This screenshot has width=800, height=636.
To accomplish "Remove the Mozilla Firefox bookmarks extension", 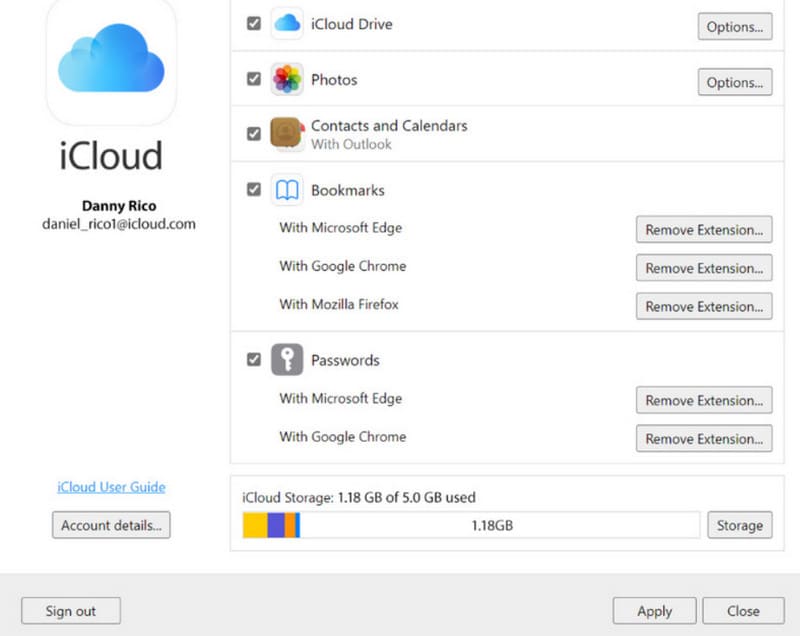I will 704,306.
